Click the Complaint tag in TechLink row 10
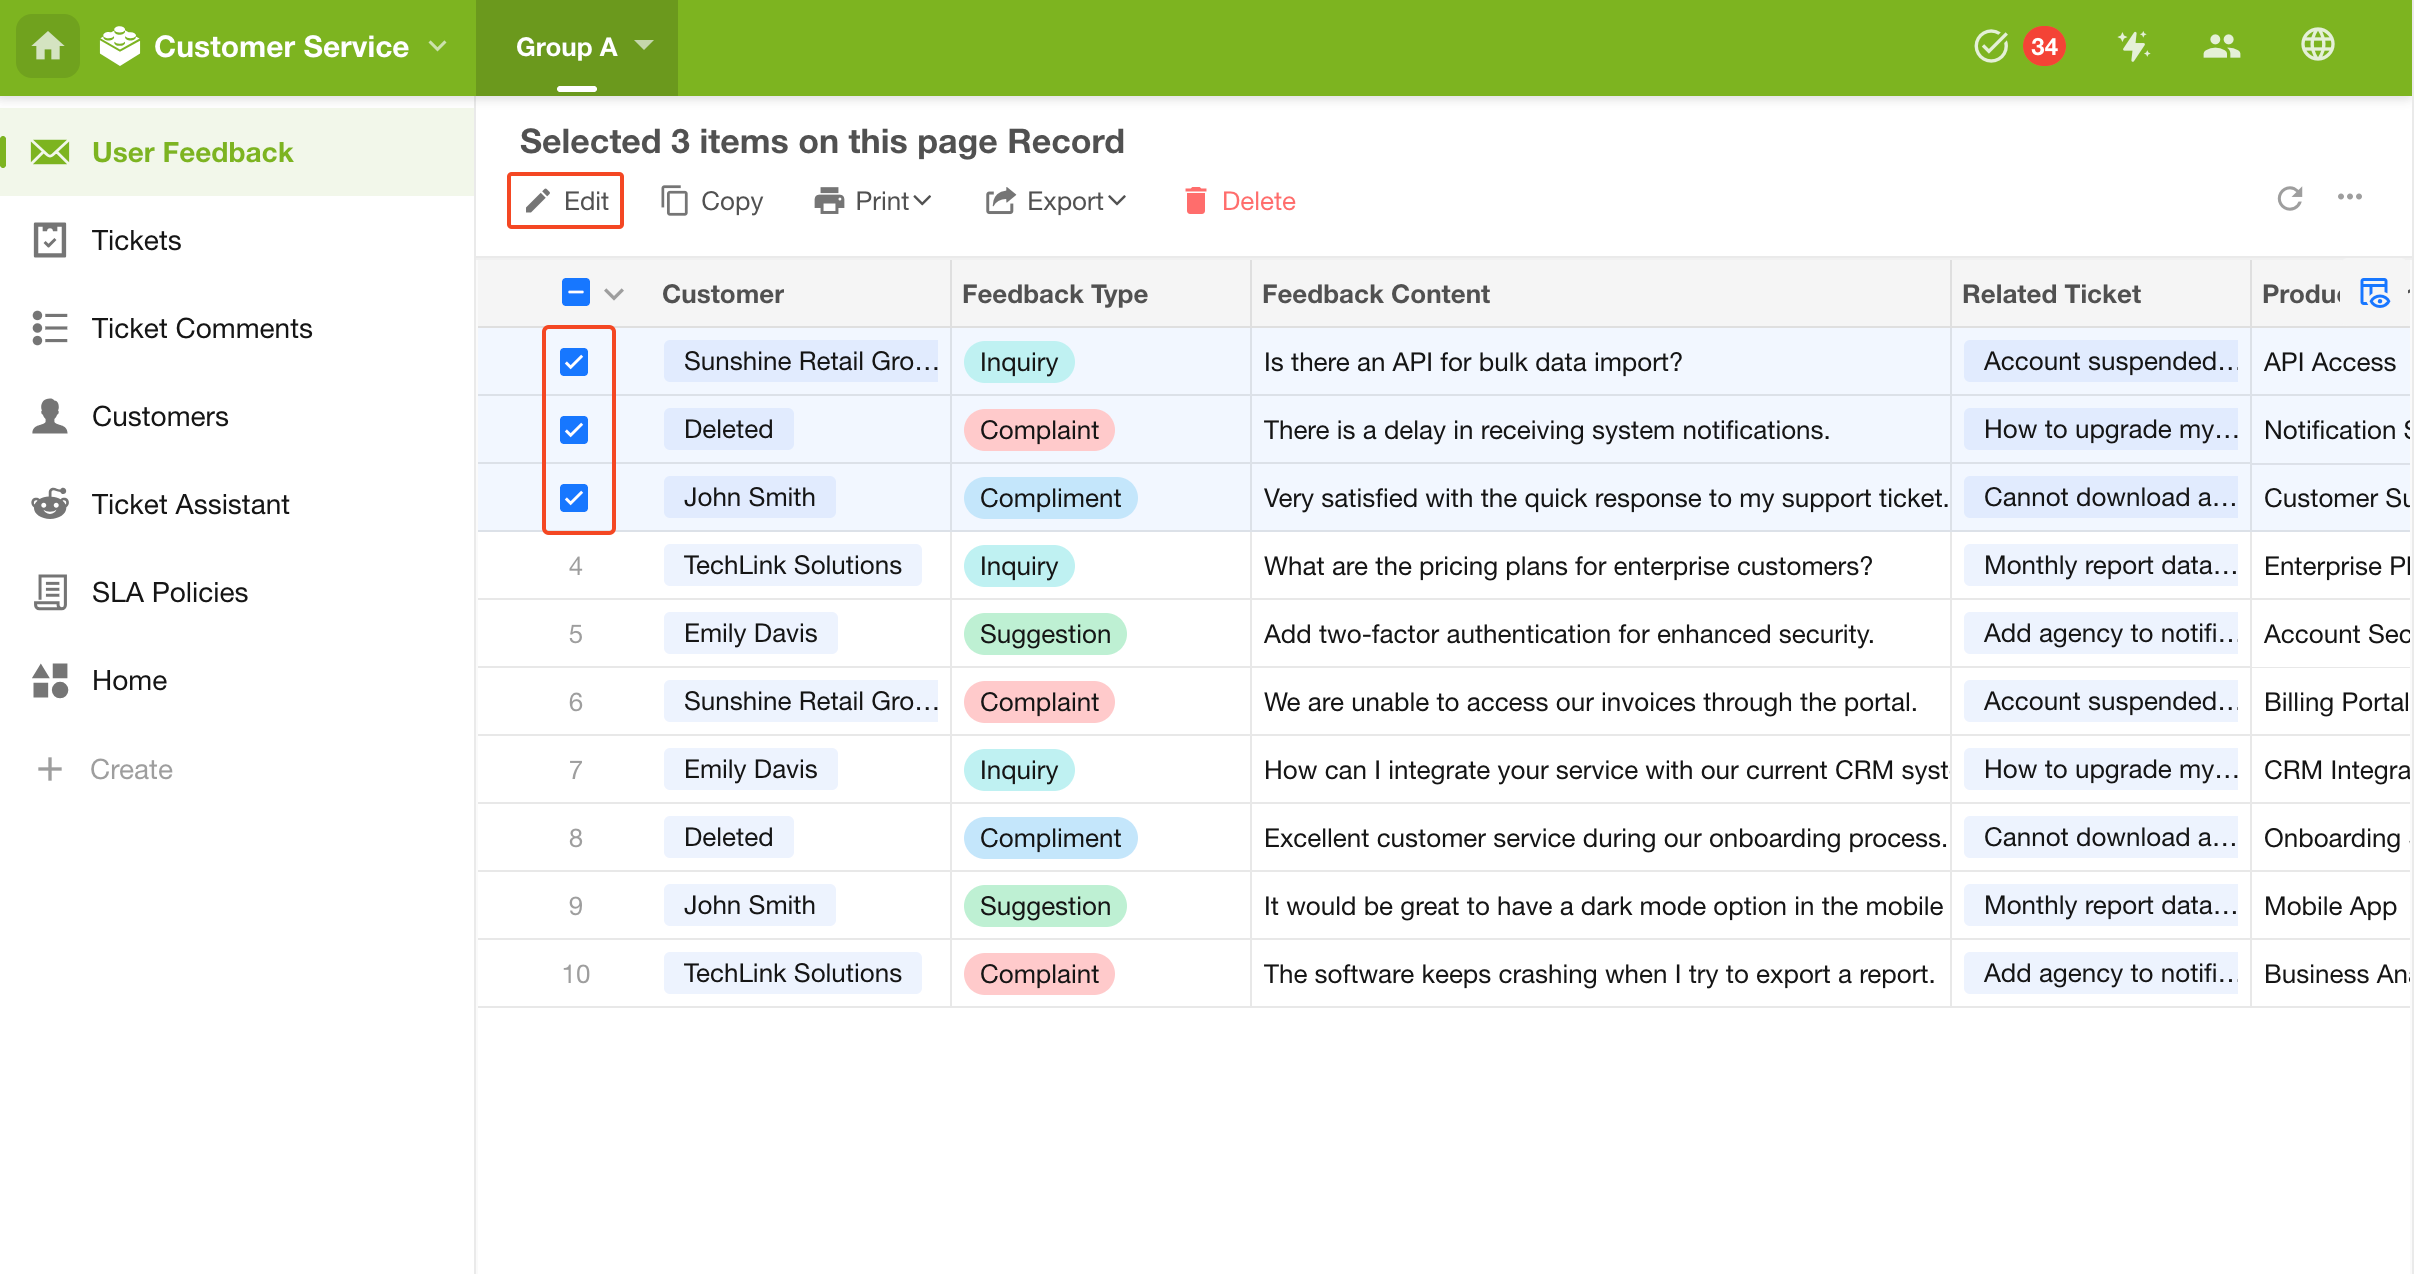 click(1039, 974)
